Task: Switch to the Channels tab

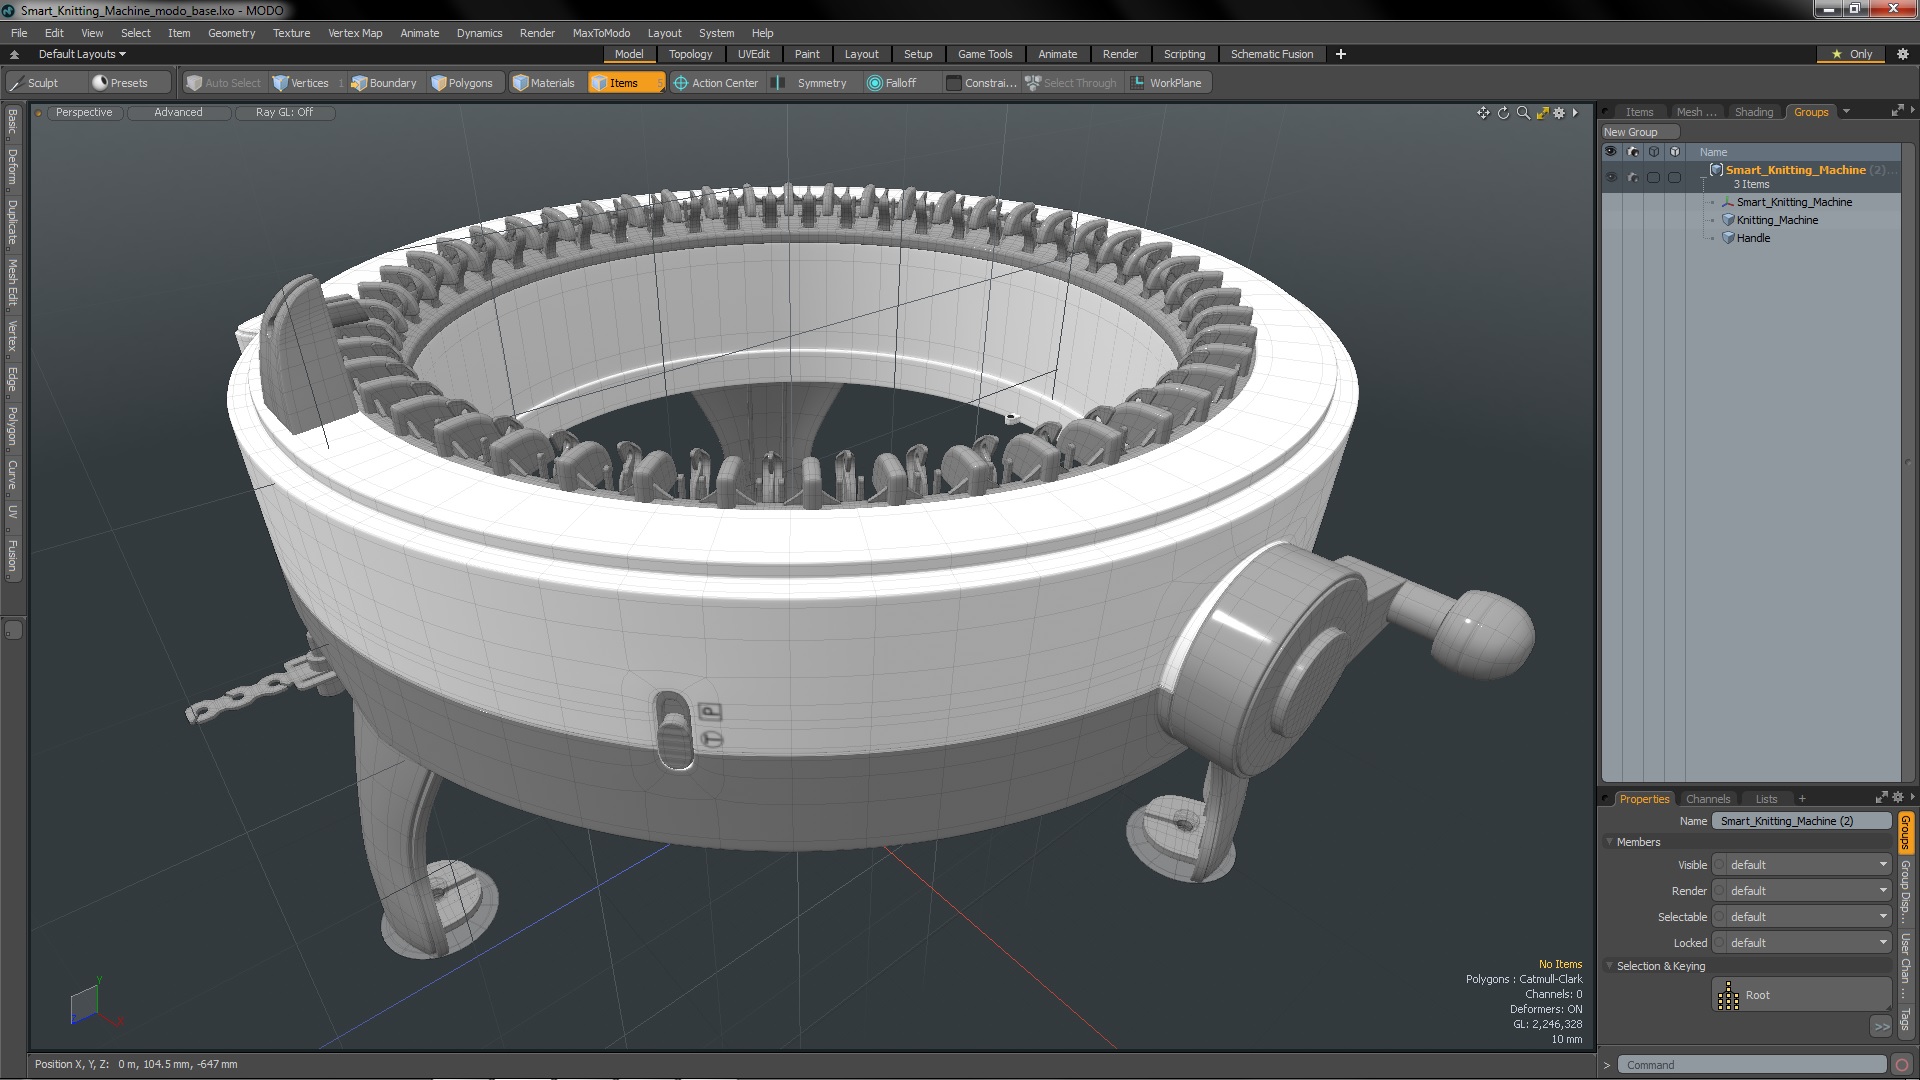Action: click(x=1707, y=799)
